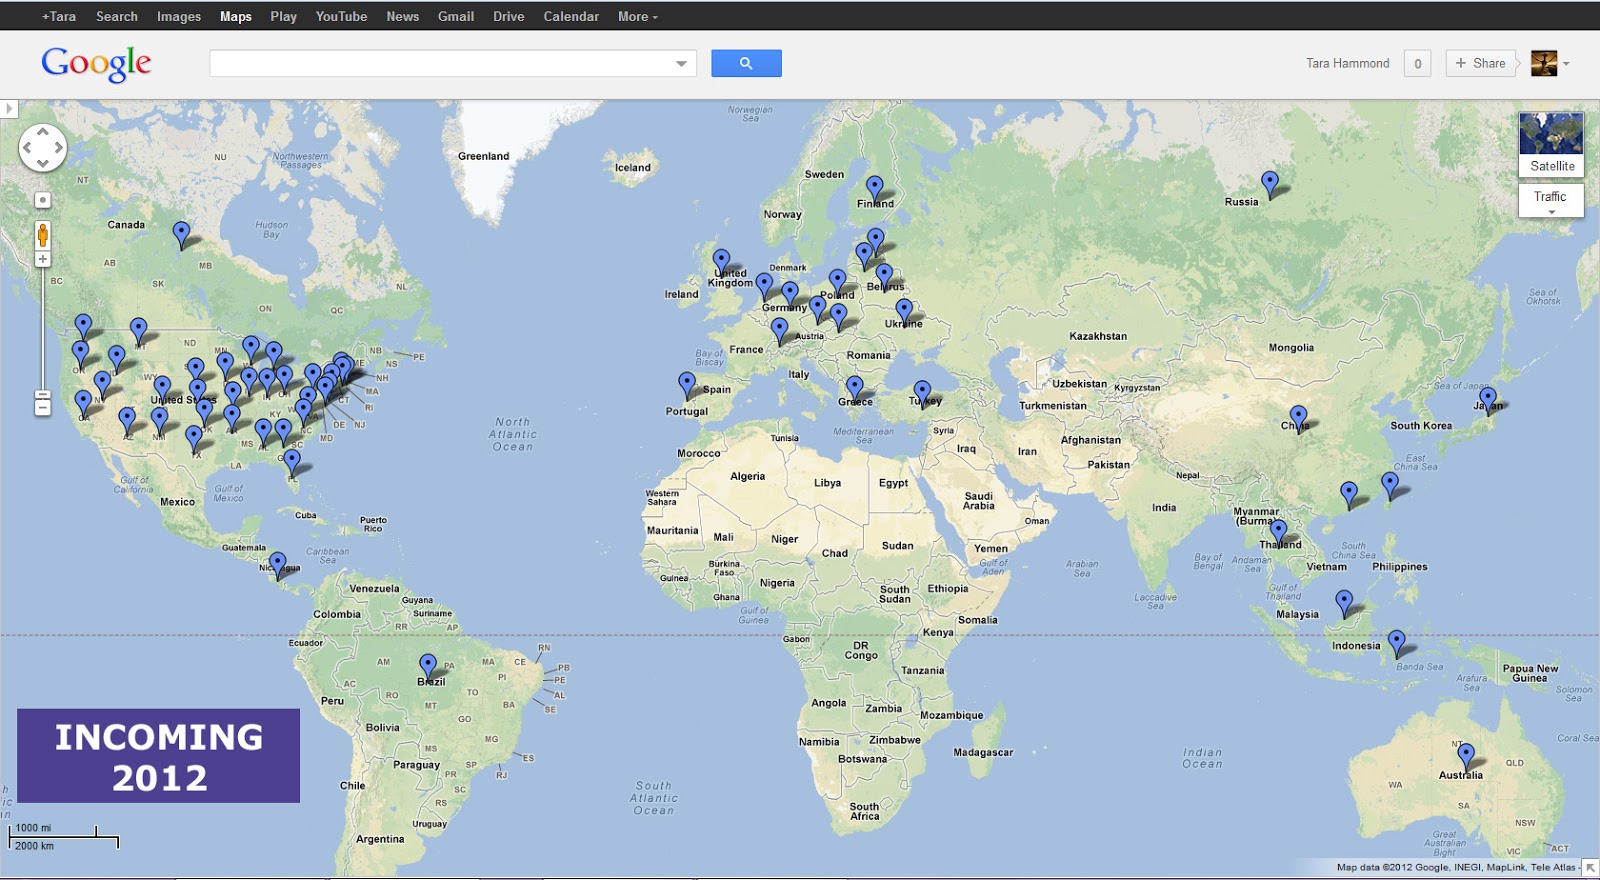Image resolution: width=1600 pixels, height=880 pixels.
Task: Open Images in the top bar
Action: pos(179,16)
